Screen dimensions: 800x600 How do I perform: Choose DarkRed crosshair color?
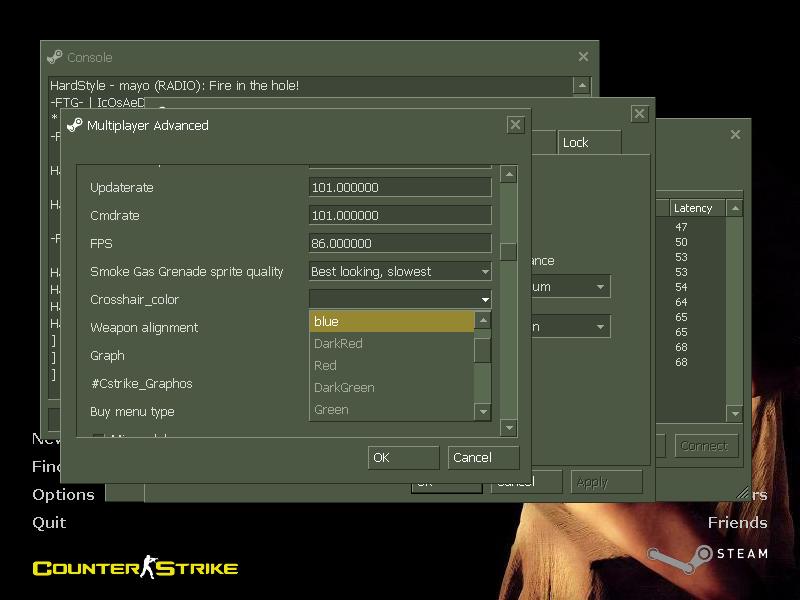tap(391, 343)
